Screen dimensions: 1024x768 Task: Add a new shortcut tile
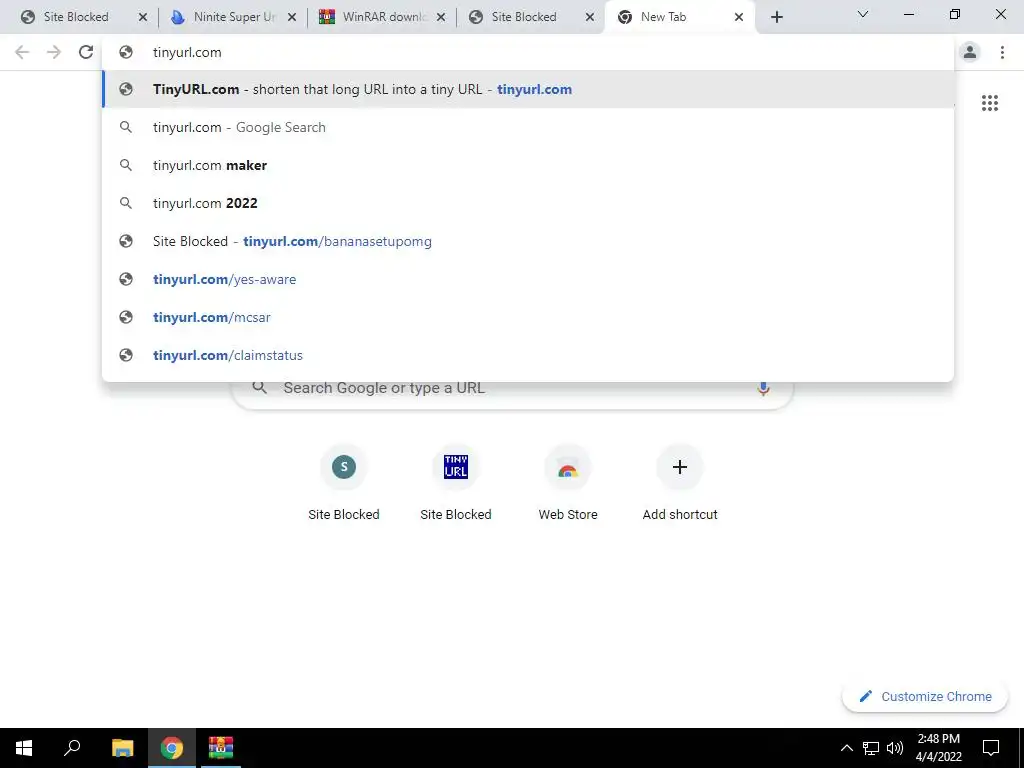click(680, 483)
